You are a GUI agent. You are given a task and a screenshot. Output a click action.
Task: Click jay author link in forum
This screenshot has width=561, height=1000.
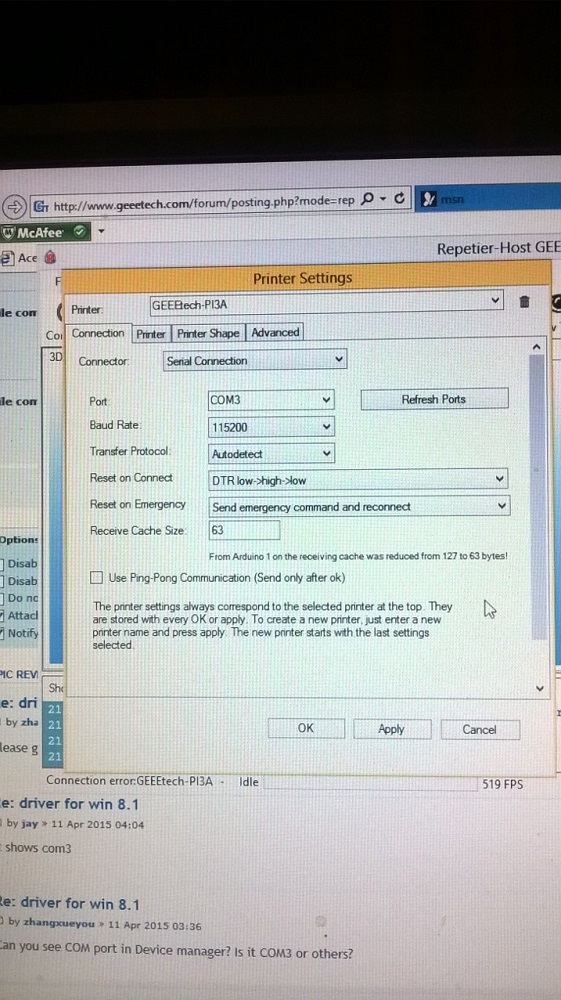point(29,823)
